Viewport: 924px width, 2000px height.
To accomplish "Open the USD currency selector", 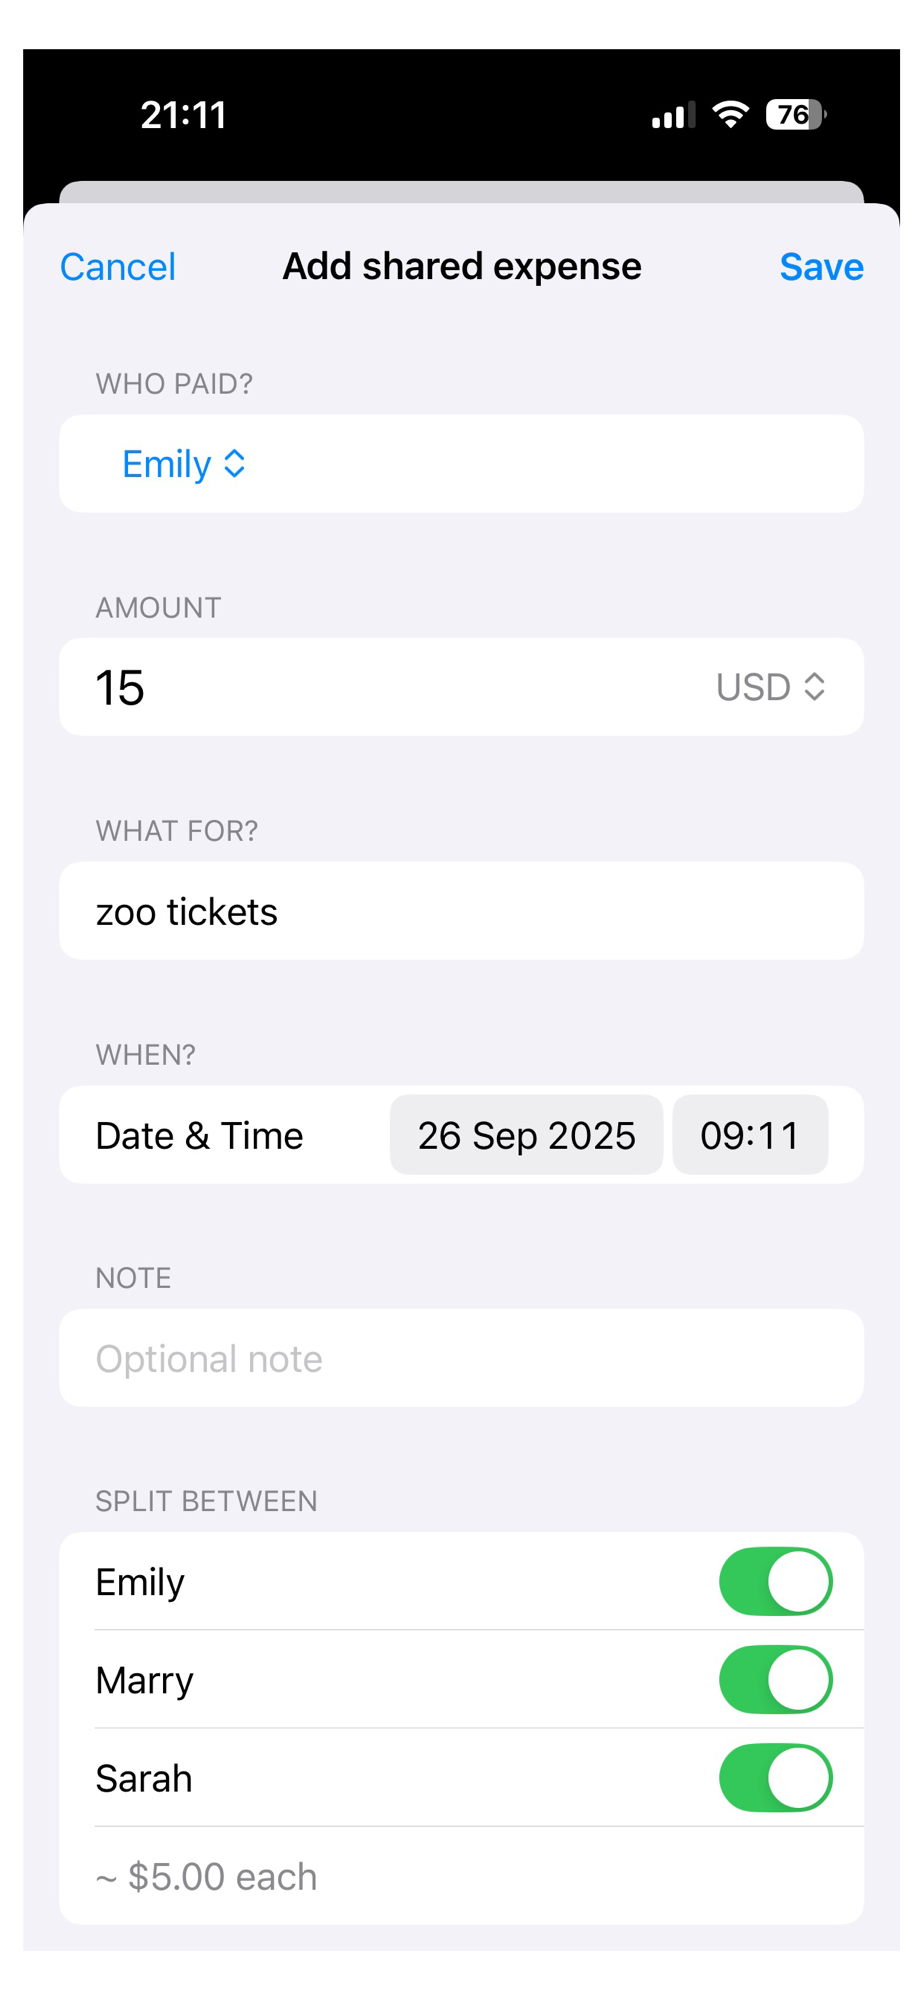I will point(770,687).
